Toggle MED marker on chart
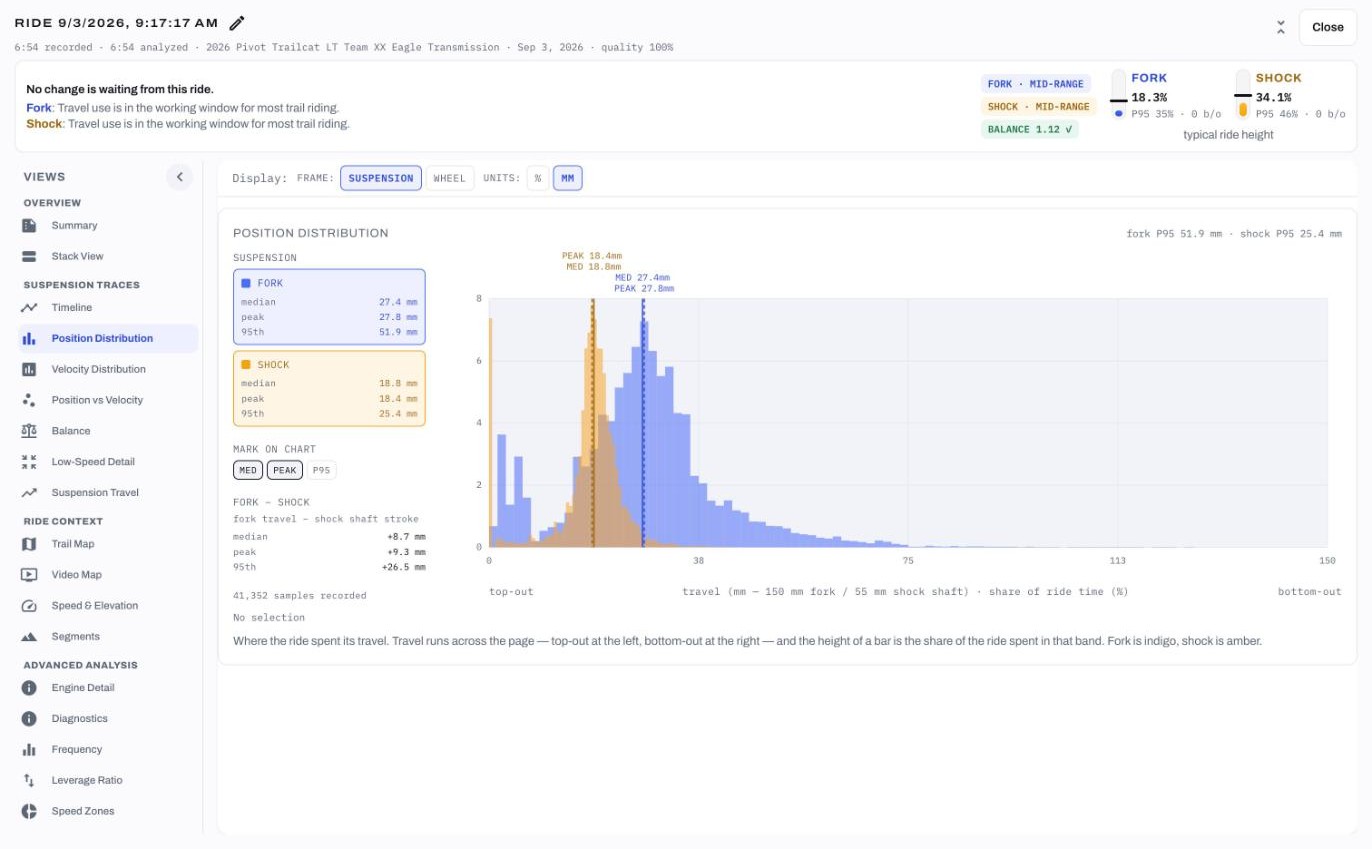1372x849 pixels. 248,470
